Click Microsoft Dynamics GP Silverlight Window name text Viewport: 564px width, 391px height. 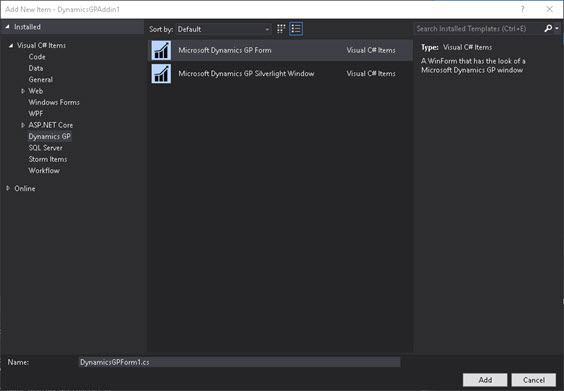pyautogui.click(x=246, y=73)
